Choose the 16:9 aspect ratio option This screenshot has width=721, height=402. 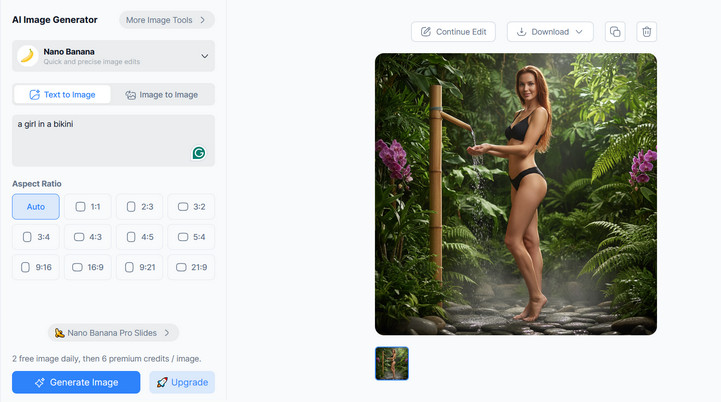88,267
